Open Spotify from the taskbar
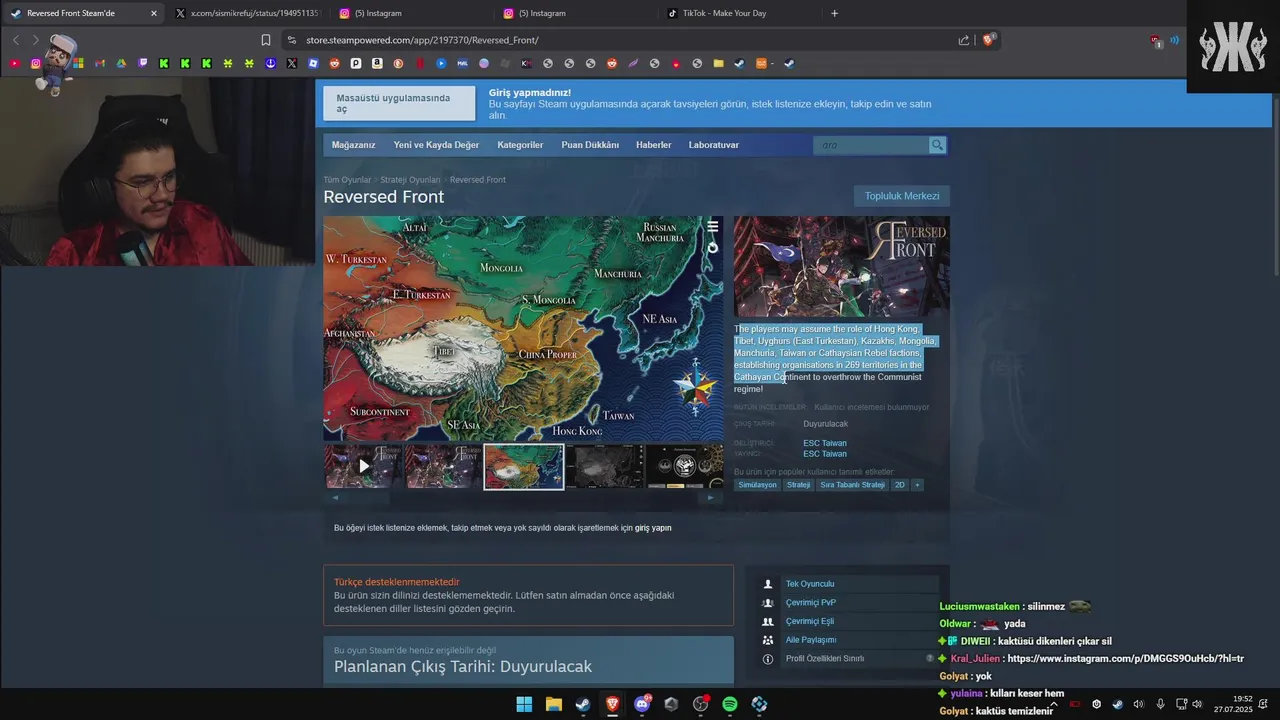This screenshot has height=720, width=1280. tap(730, 704)
